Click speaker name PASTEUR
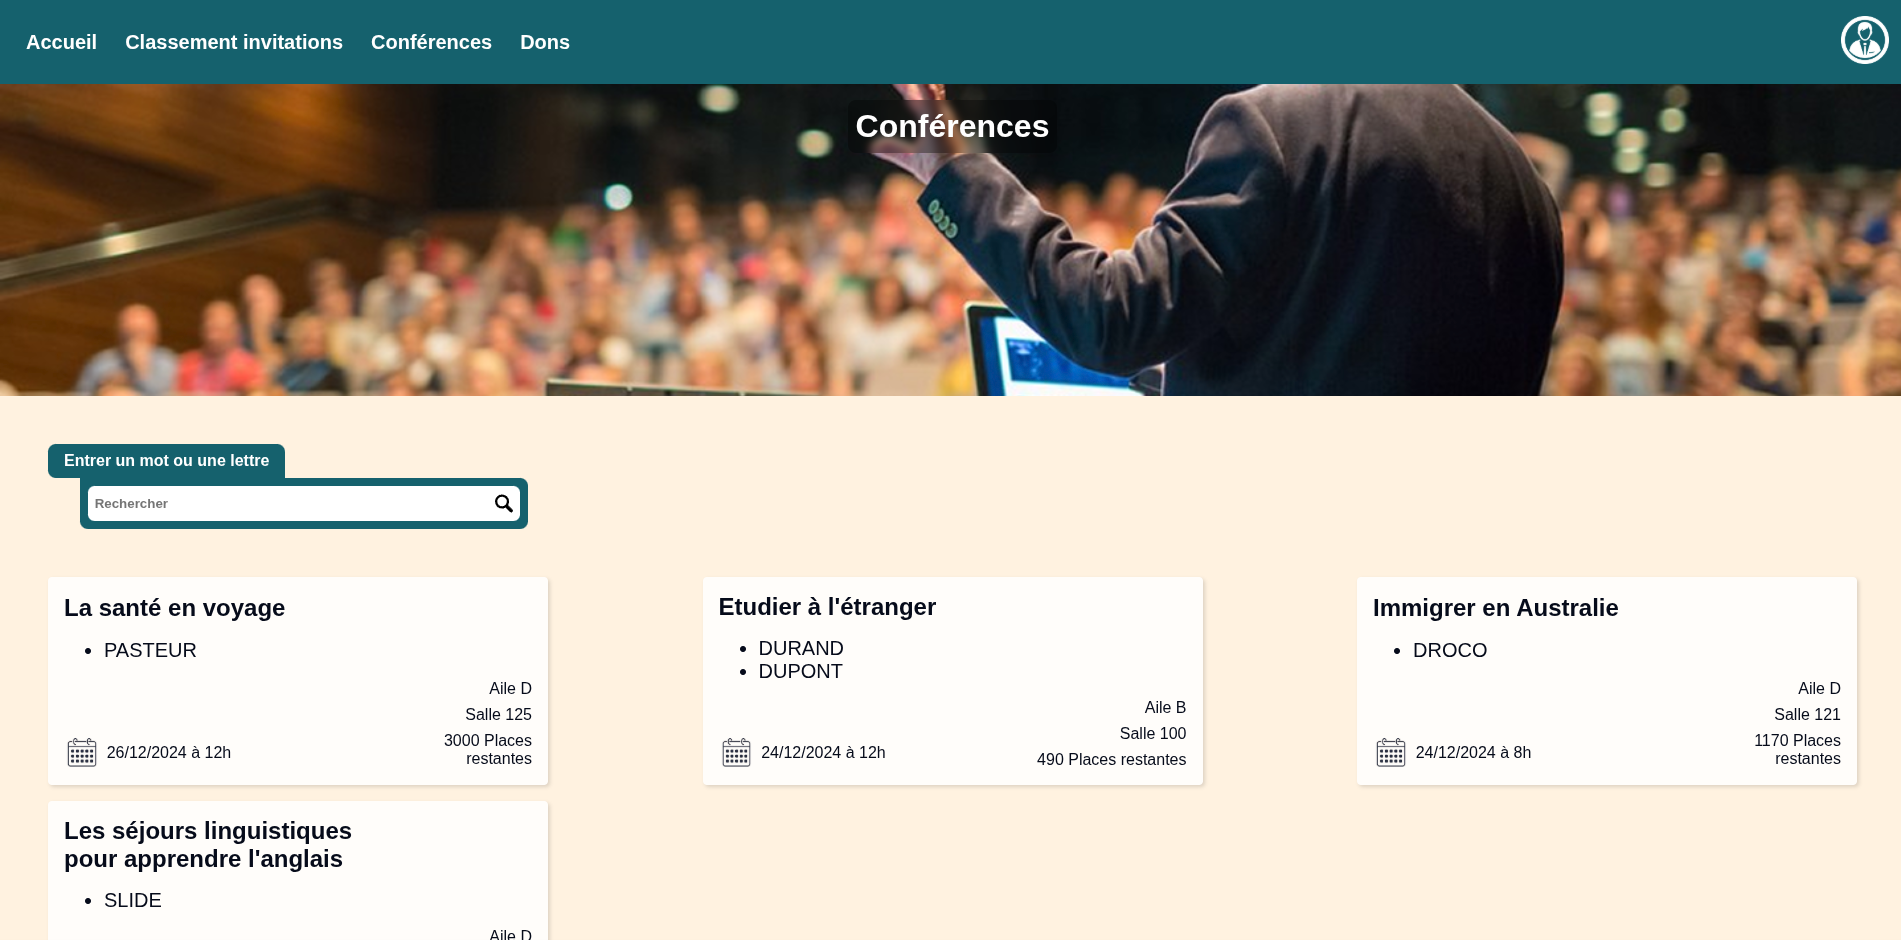This screenshot has height=940, width=1901. point(150,650)
